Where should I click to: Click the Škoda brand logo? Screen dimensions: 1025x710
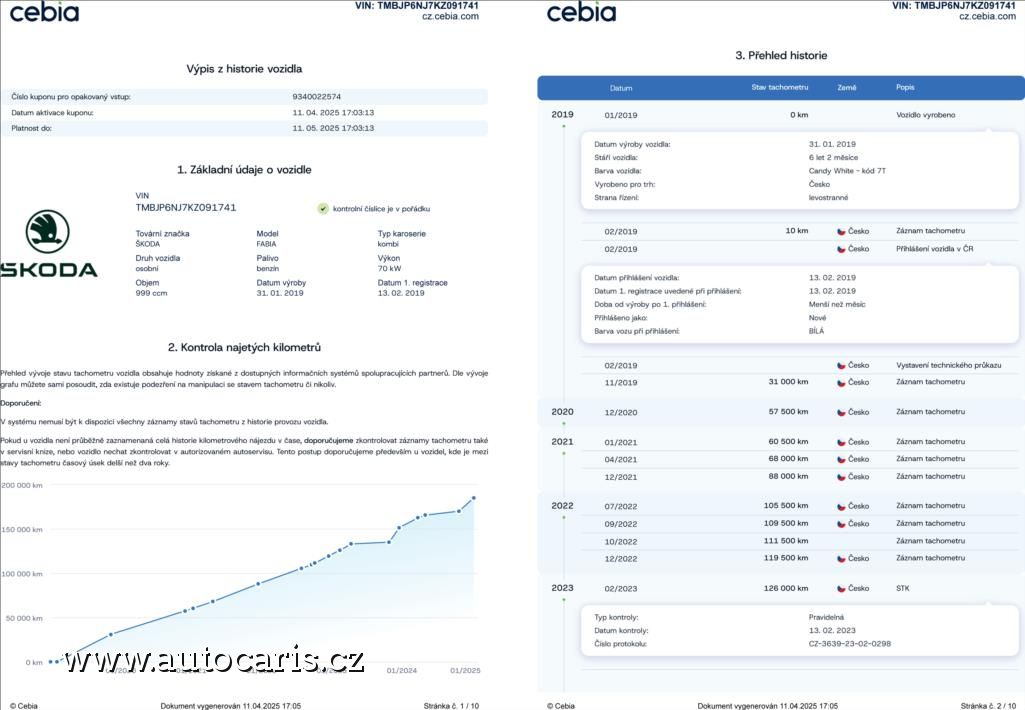pos(48,244)
